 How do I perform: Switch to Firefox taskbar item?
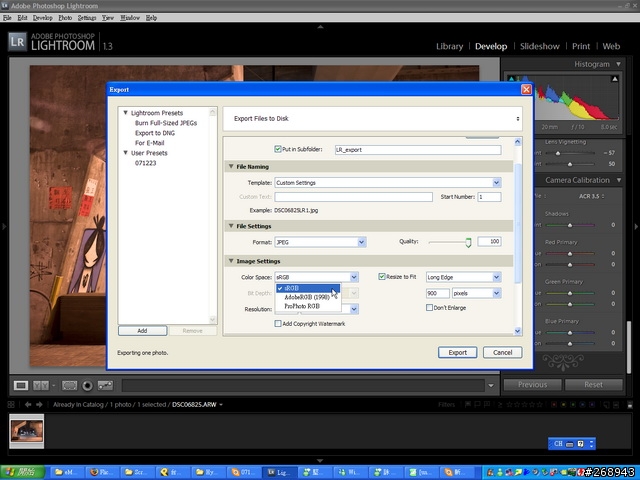point(102,472)
